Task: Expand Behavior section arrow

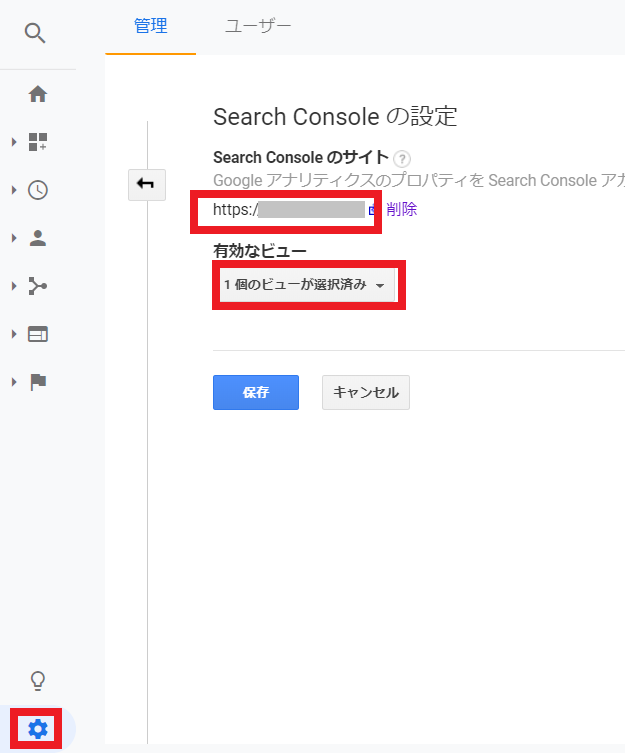Action: pyautogui.click(x=14, y=334)
